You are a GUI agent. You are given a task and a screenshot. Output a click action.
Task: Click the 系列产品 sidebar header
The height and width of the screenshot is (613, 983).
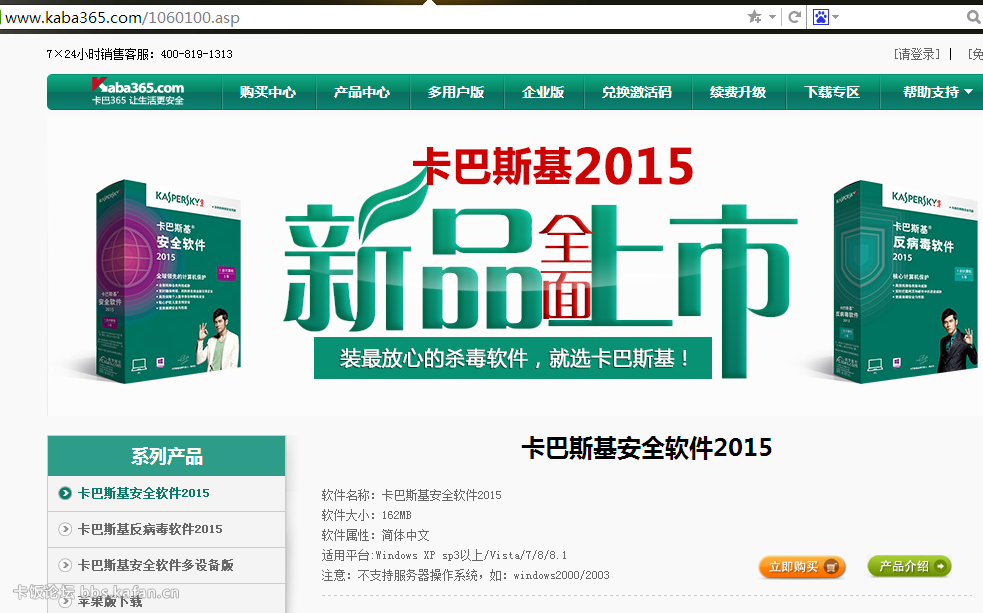click(x=167, y=456)
